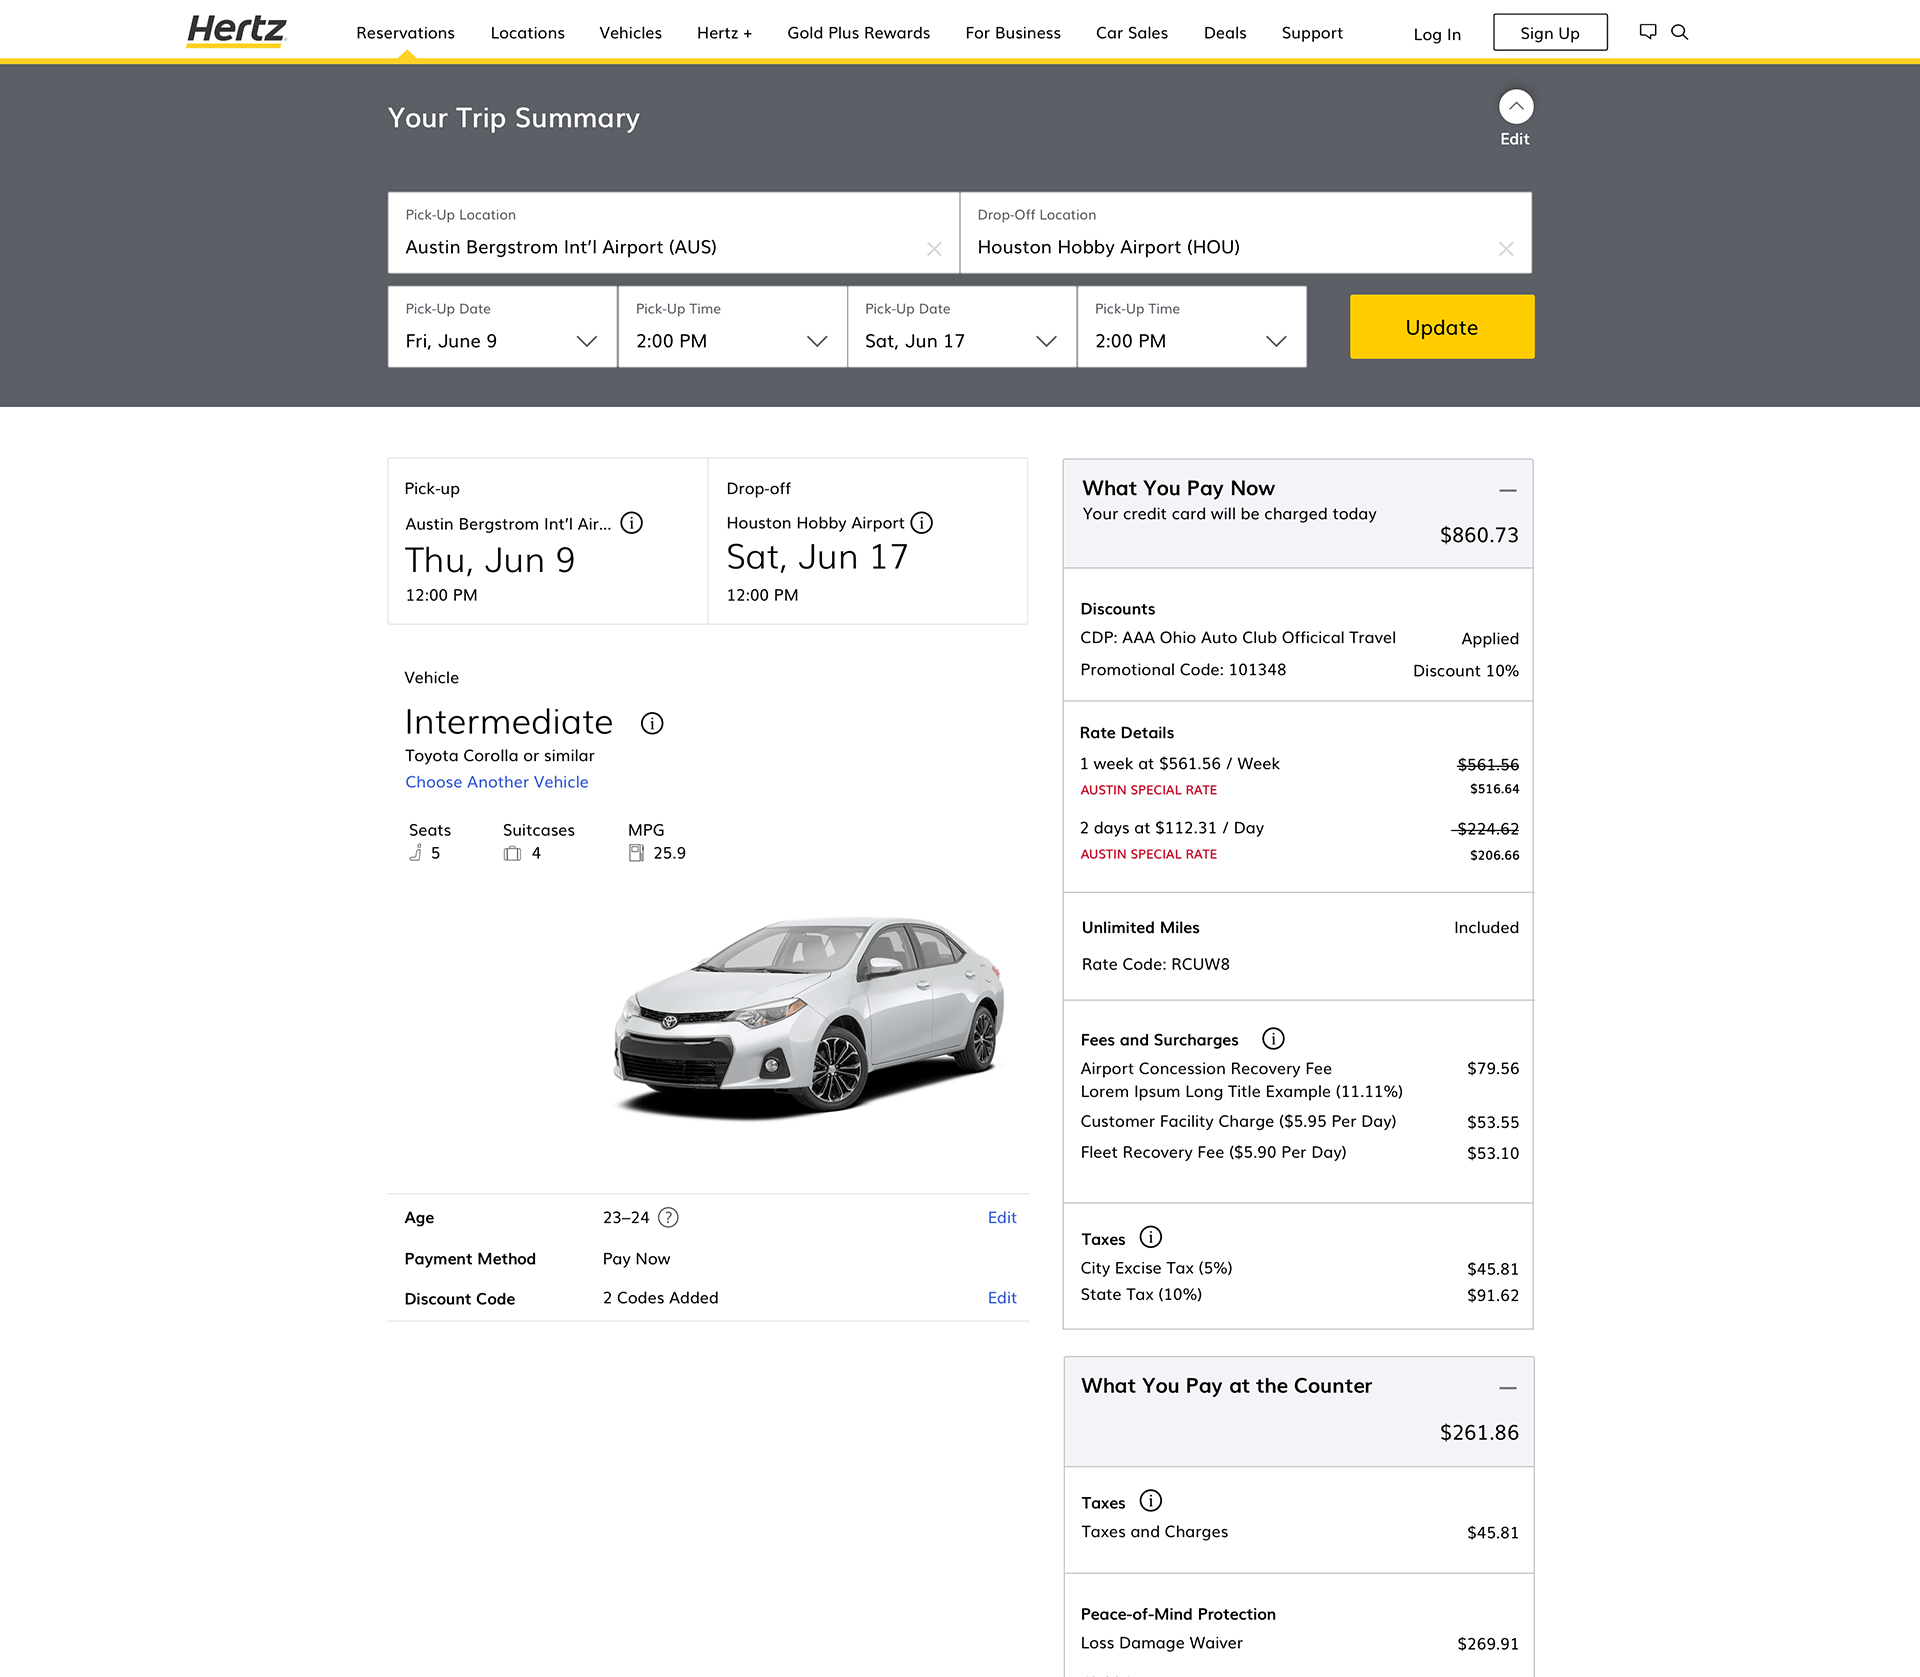Click the Sat, Jun 17 drop-off date text

coord(817,557)
